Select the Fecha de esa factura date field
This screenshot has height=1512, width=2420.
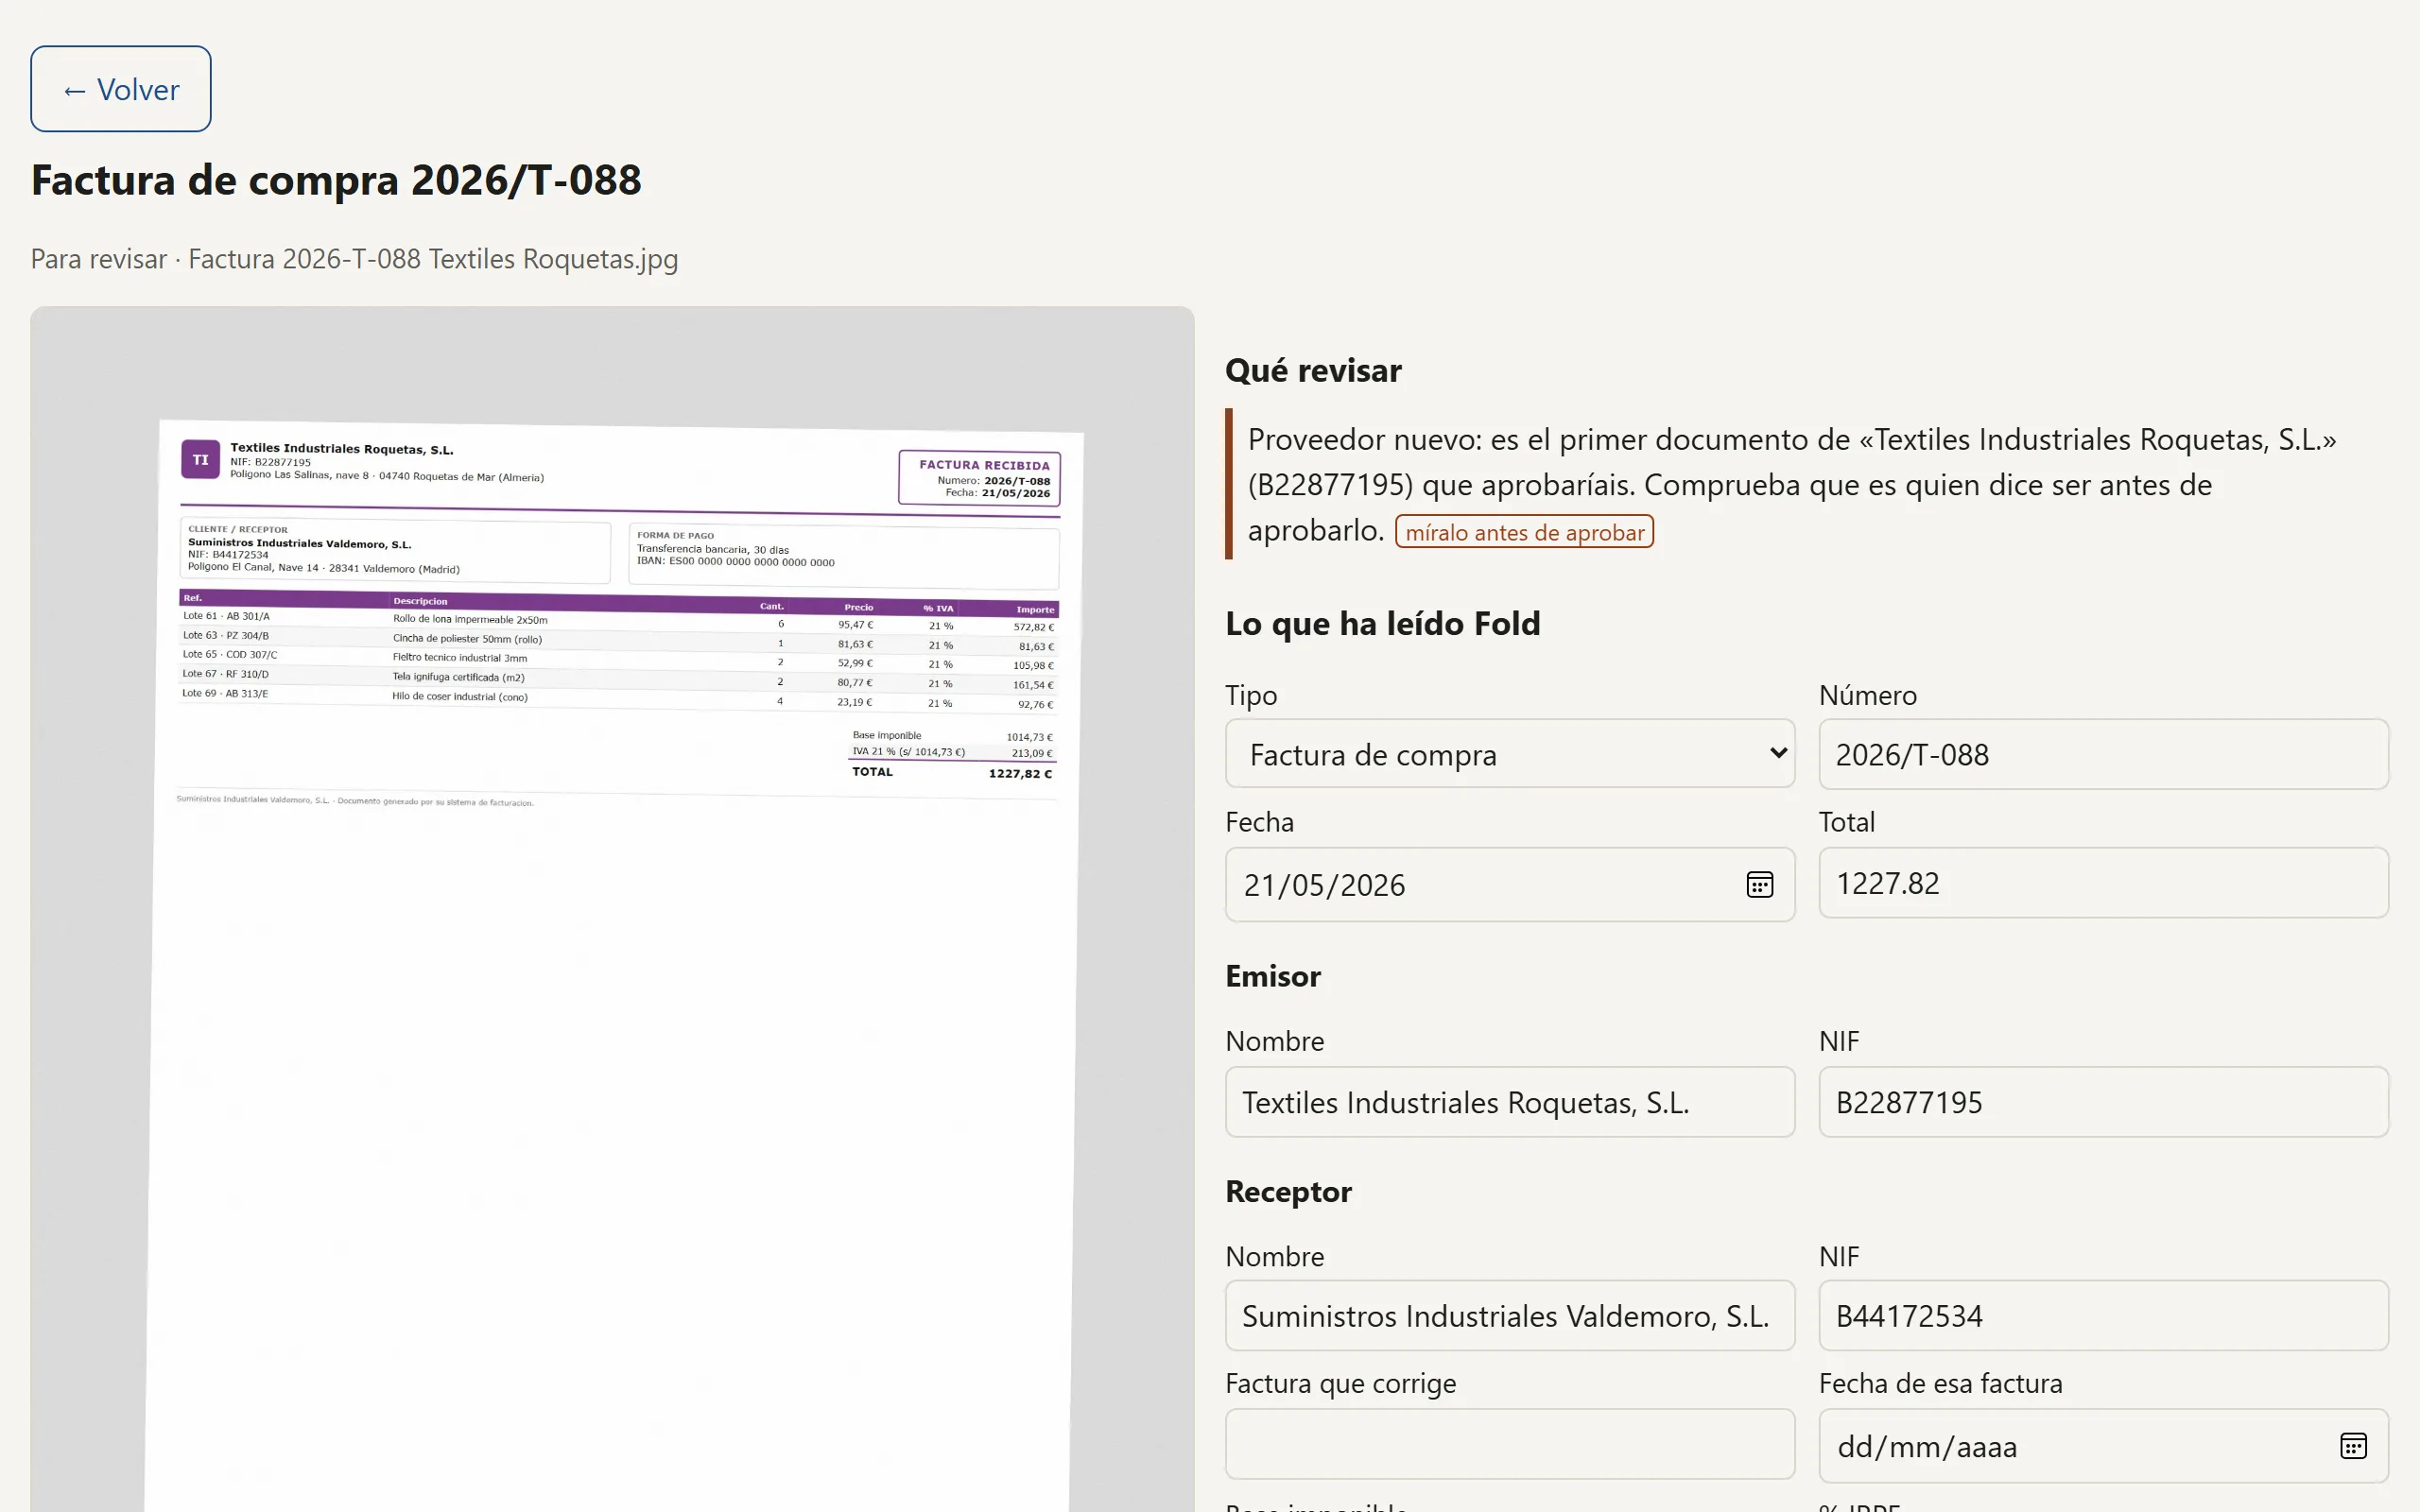coord(2103,1446)
